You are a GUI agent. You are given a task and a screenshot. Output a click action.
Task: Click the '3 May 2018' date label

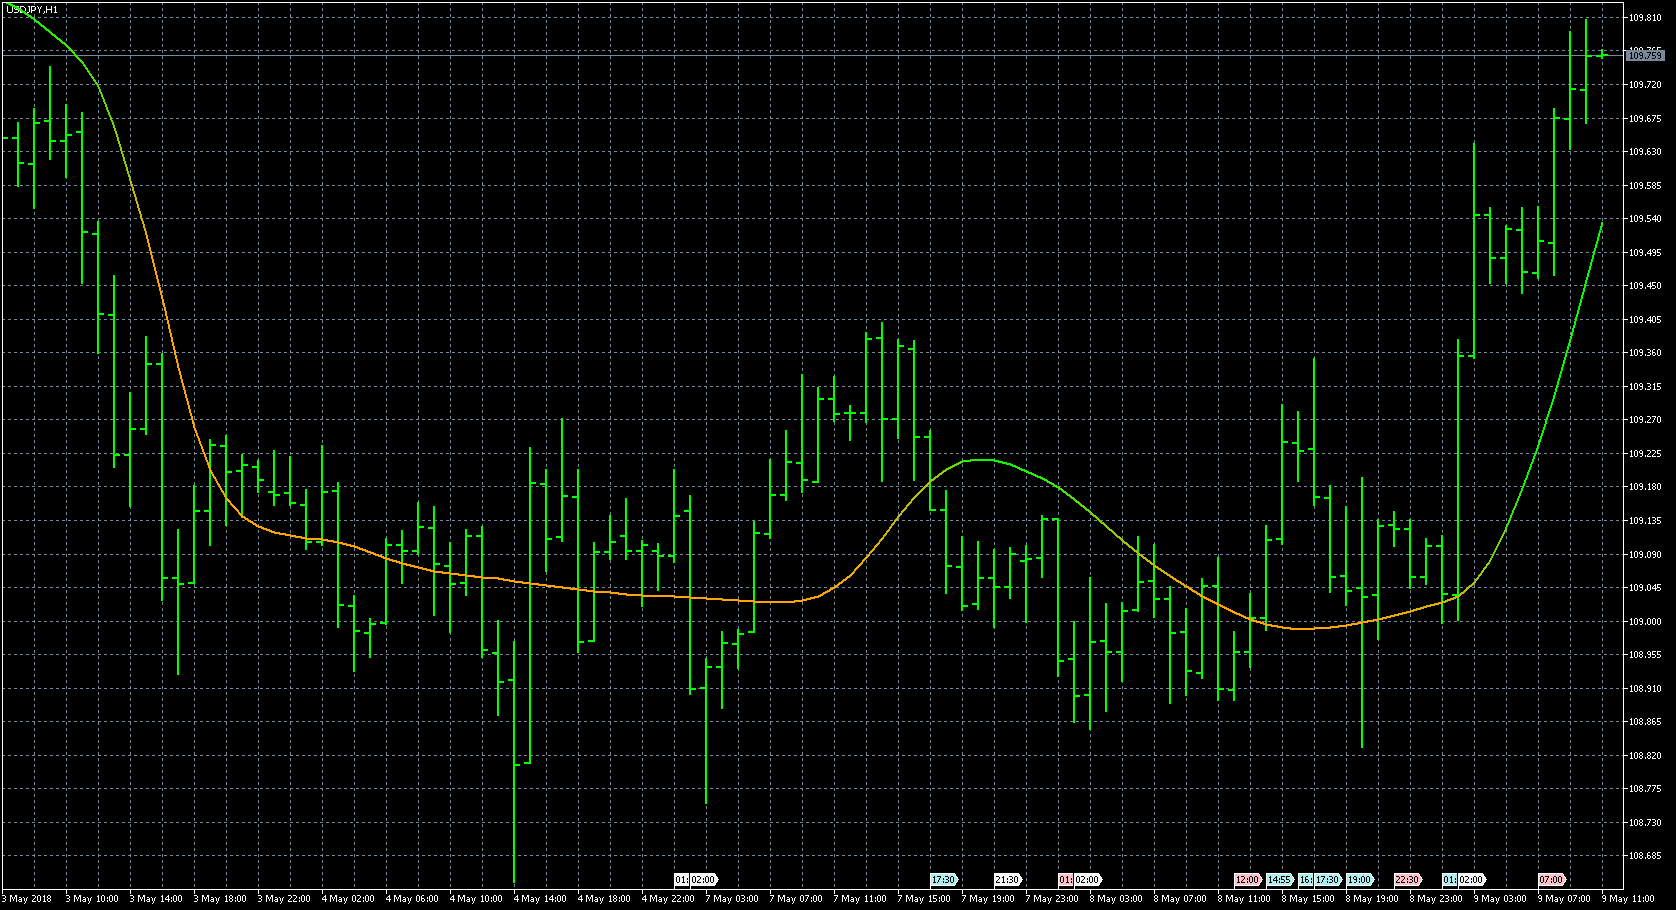(x=30, y=899)
